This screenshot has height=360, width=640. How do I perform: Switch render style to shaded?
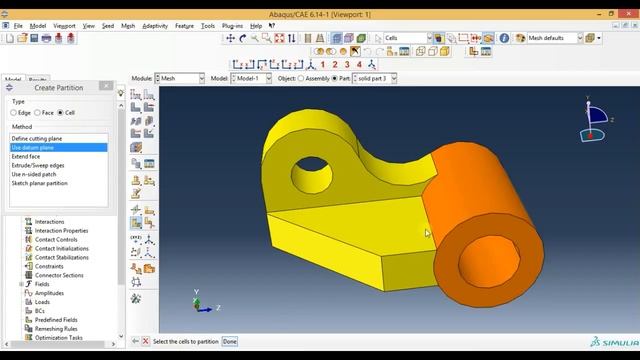point(361,38)
